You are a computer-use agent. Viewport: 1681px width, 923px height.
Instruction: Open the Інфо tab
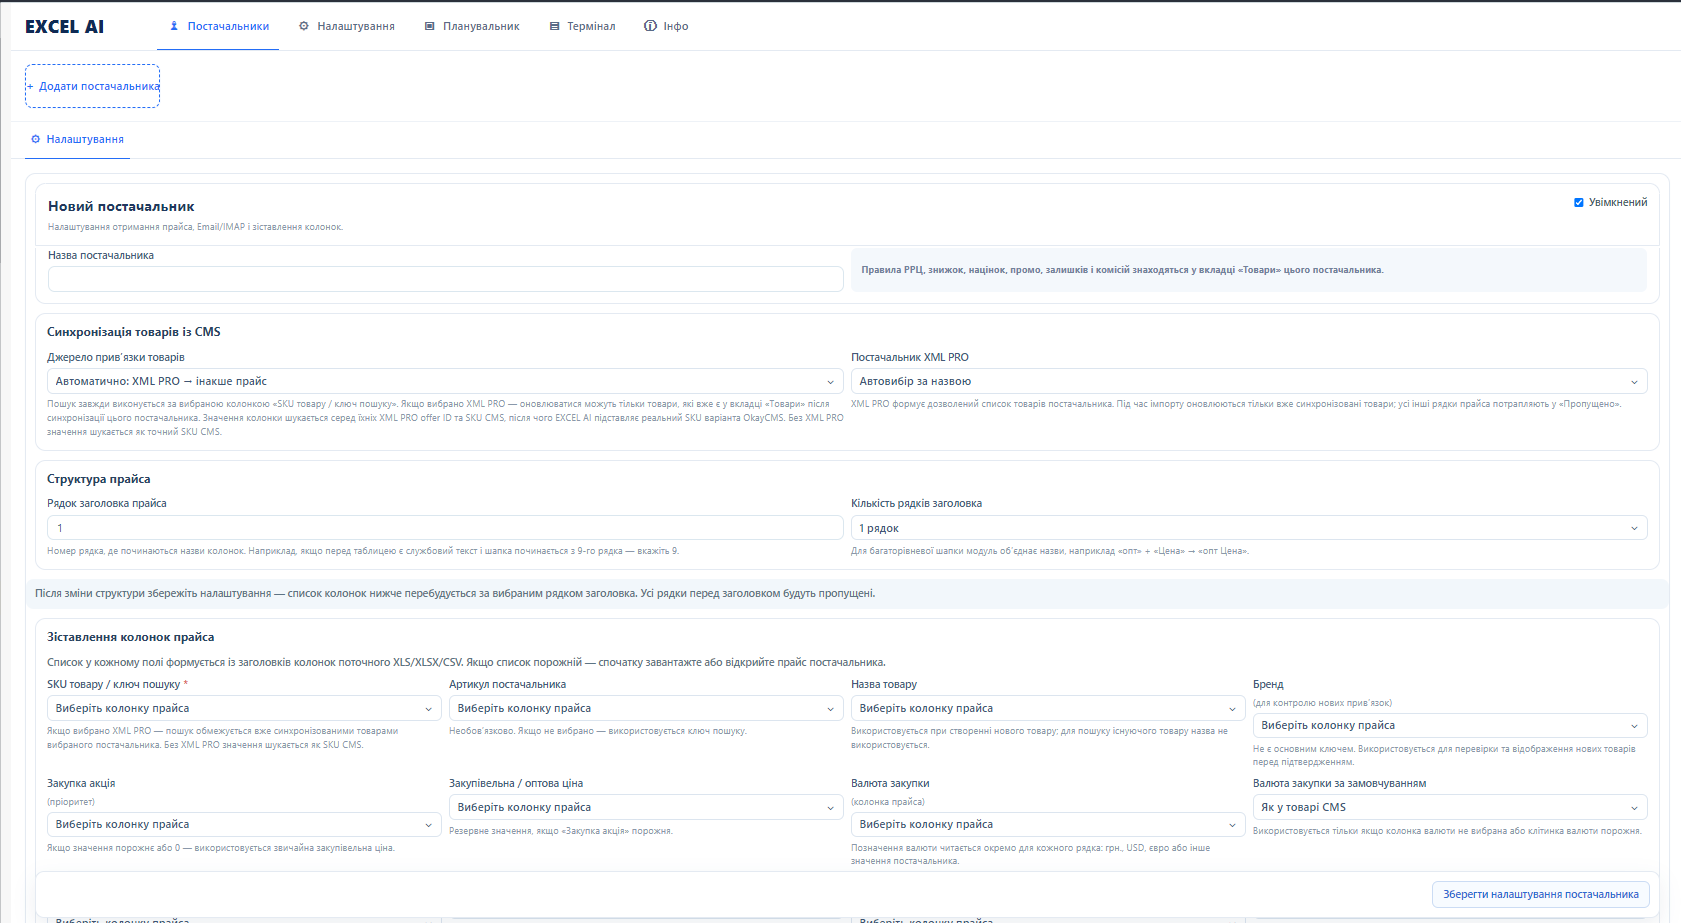666,26
